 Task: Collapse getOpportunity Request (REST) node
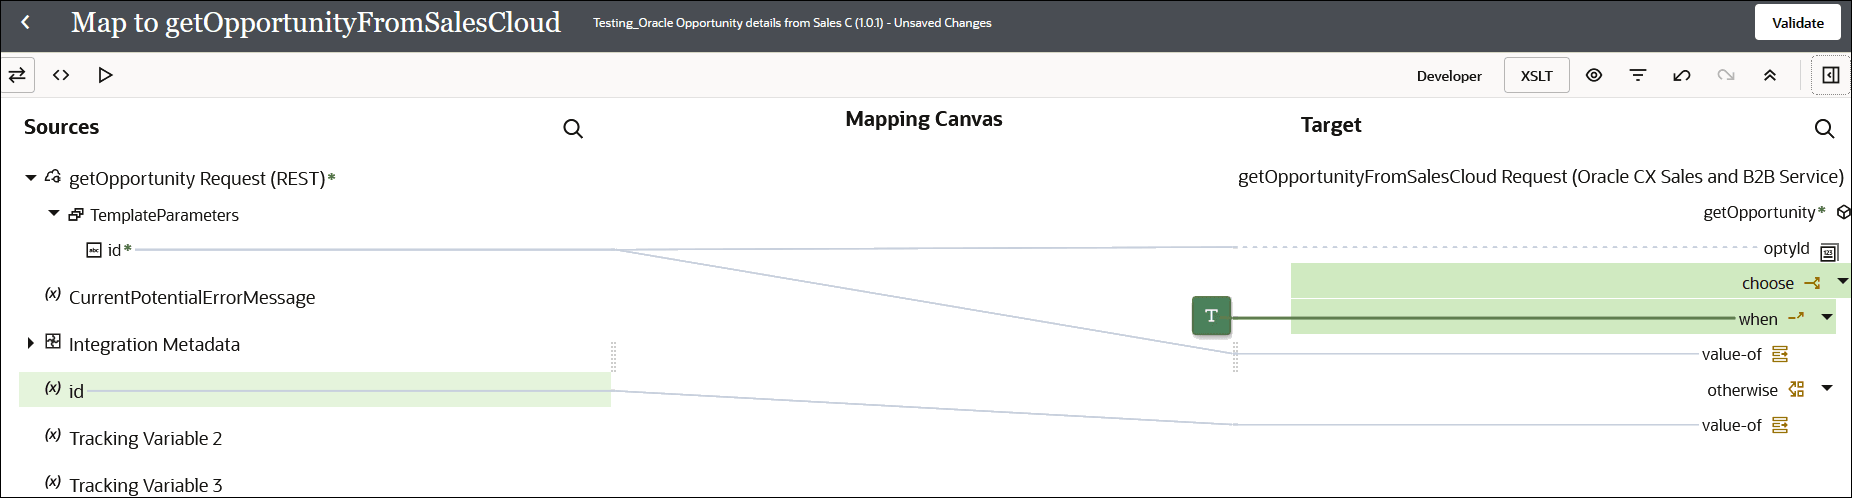31,178
